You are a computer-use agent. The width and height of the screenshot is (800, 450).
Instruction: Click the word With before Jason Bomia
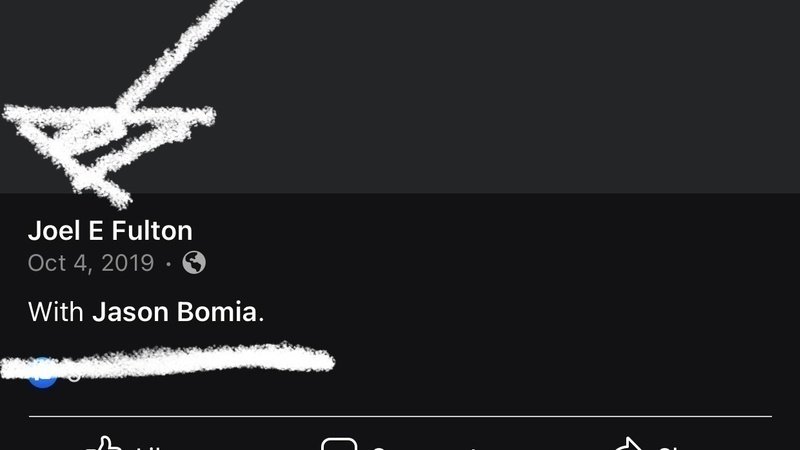56,312
